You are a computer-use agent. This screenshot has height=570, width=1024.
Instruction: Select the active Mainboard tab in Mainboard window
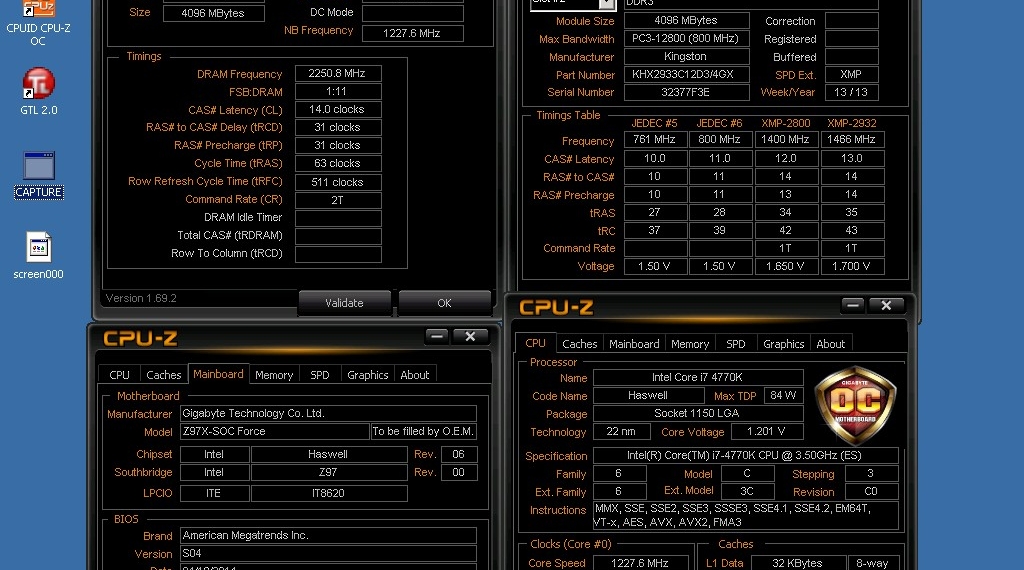point(218,373)
